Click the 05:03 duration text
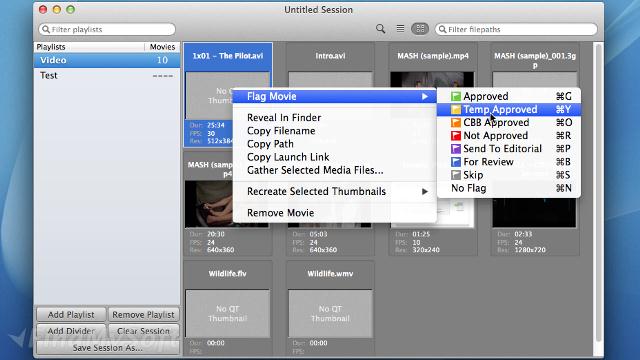The width and height of the screenshot is (640, 360). pyautogui.click(x=318, y=234)
